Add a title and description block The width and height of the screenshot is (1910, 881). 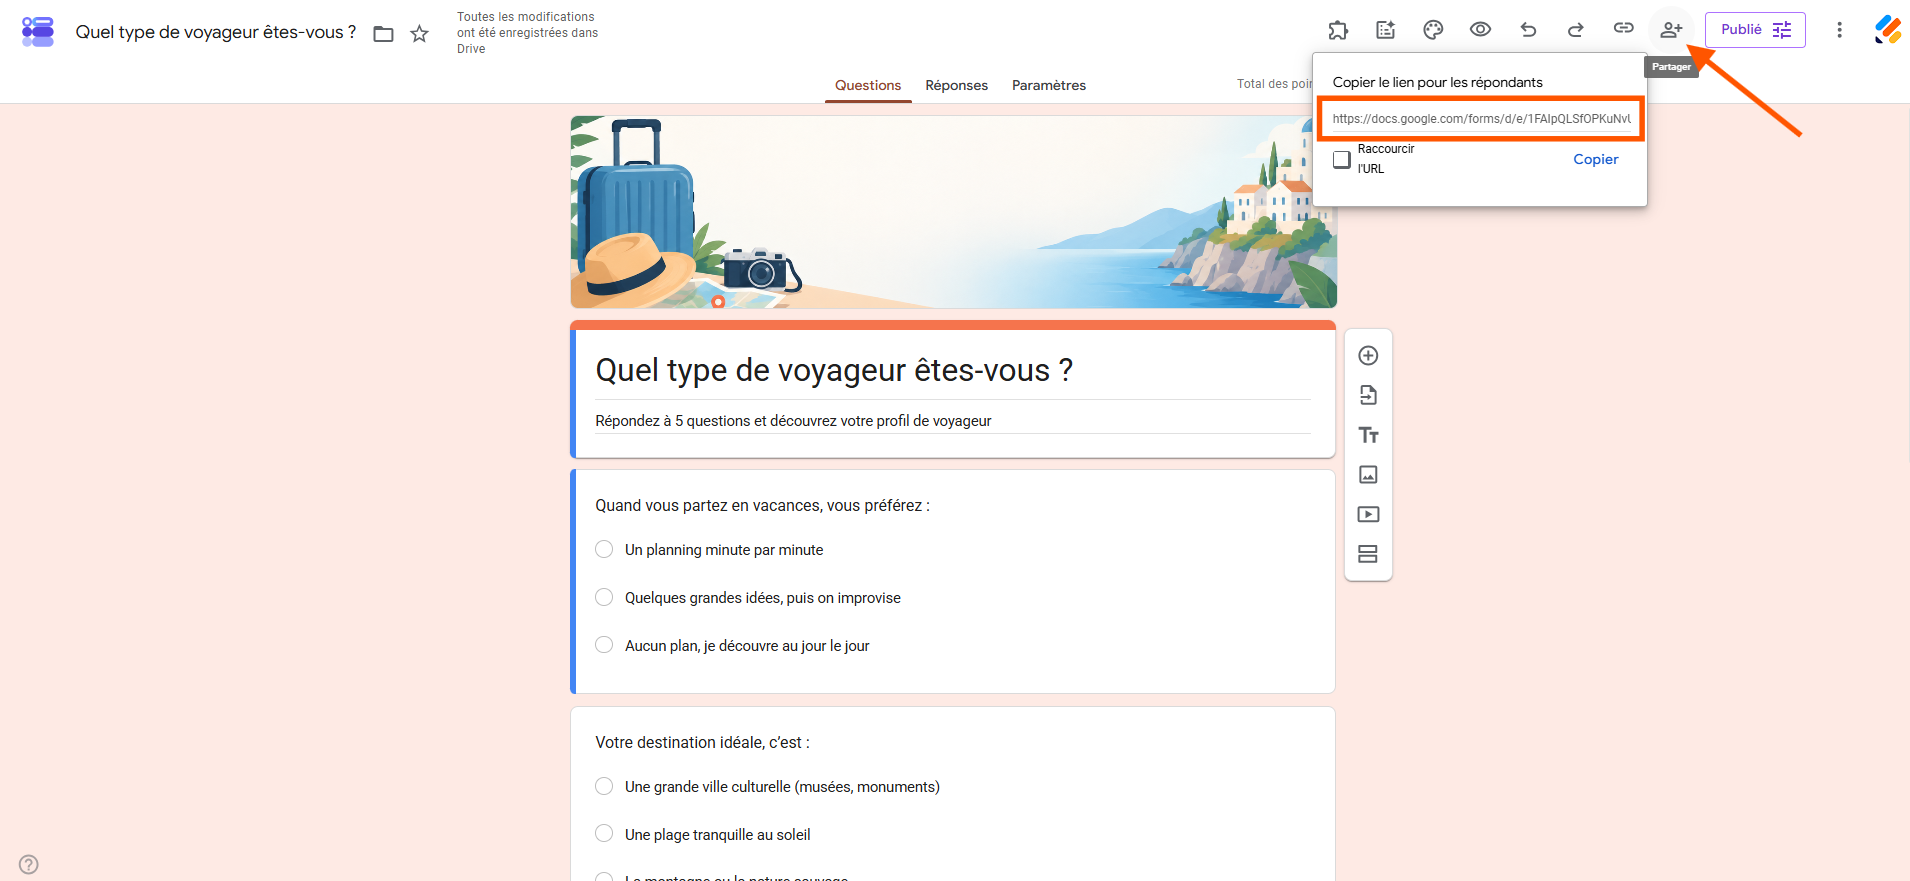[x=1368, y=435]
